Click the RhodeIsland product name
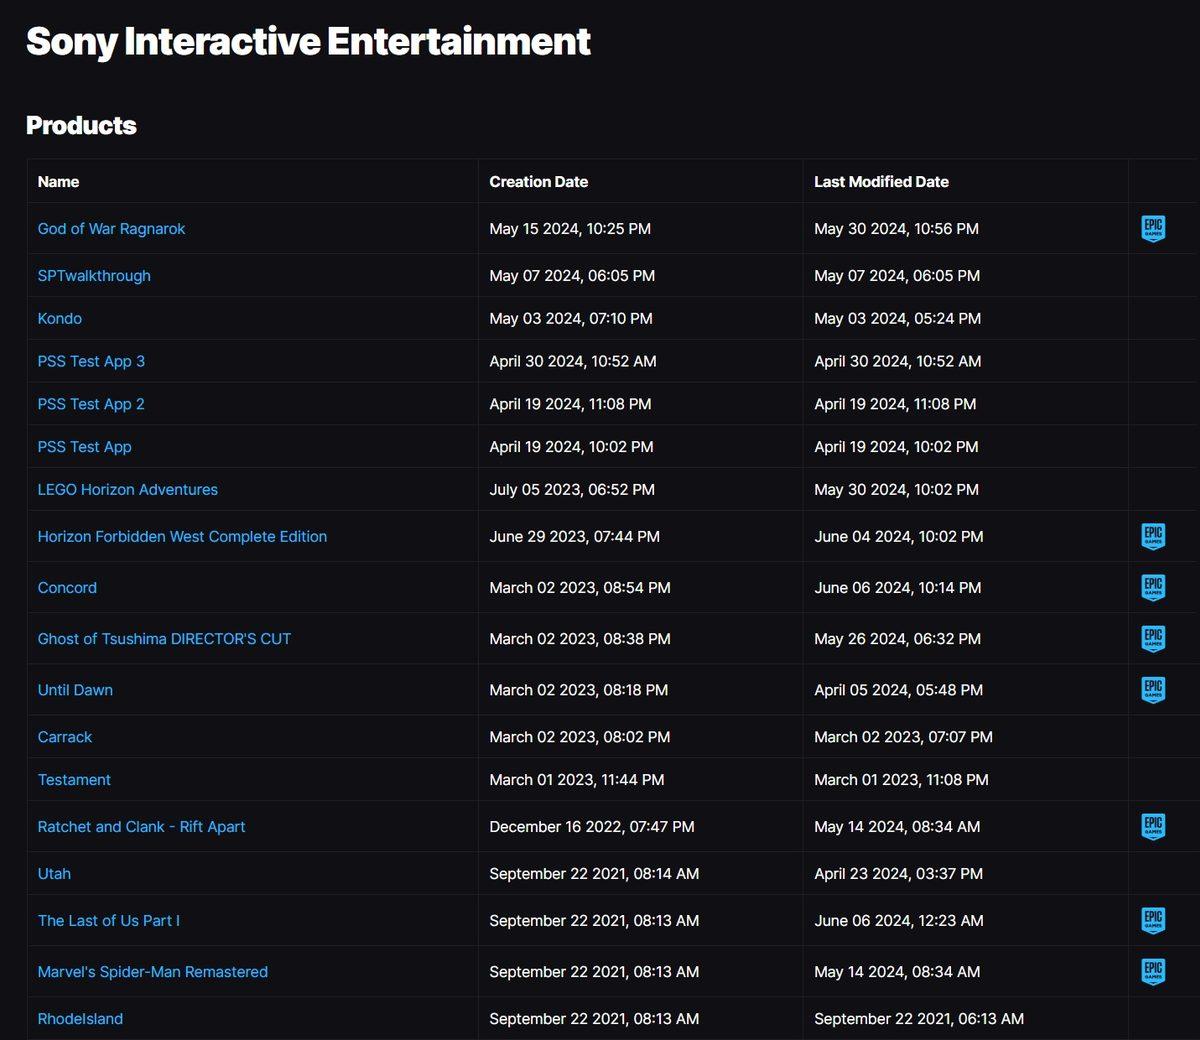This screenshot has width=1200, height=1040. (80, 1018)
